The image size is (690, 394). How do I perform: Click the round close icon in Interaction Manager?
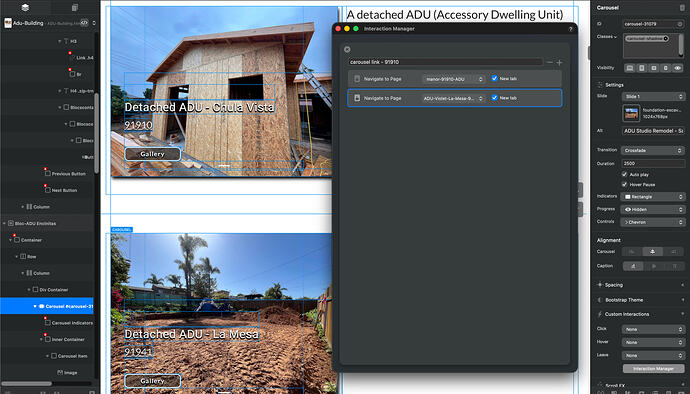tap(347, 49)
